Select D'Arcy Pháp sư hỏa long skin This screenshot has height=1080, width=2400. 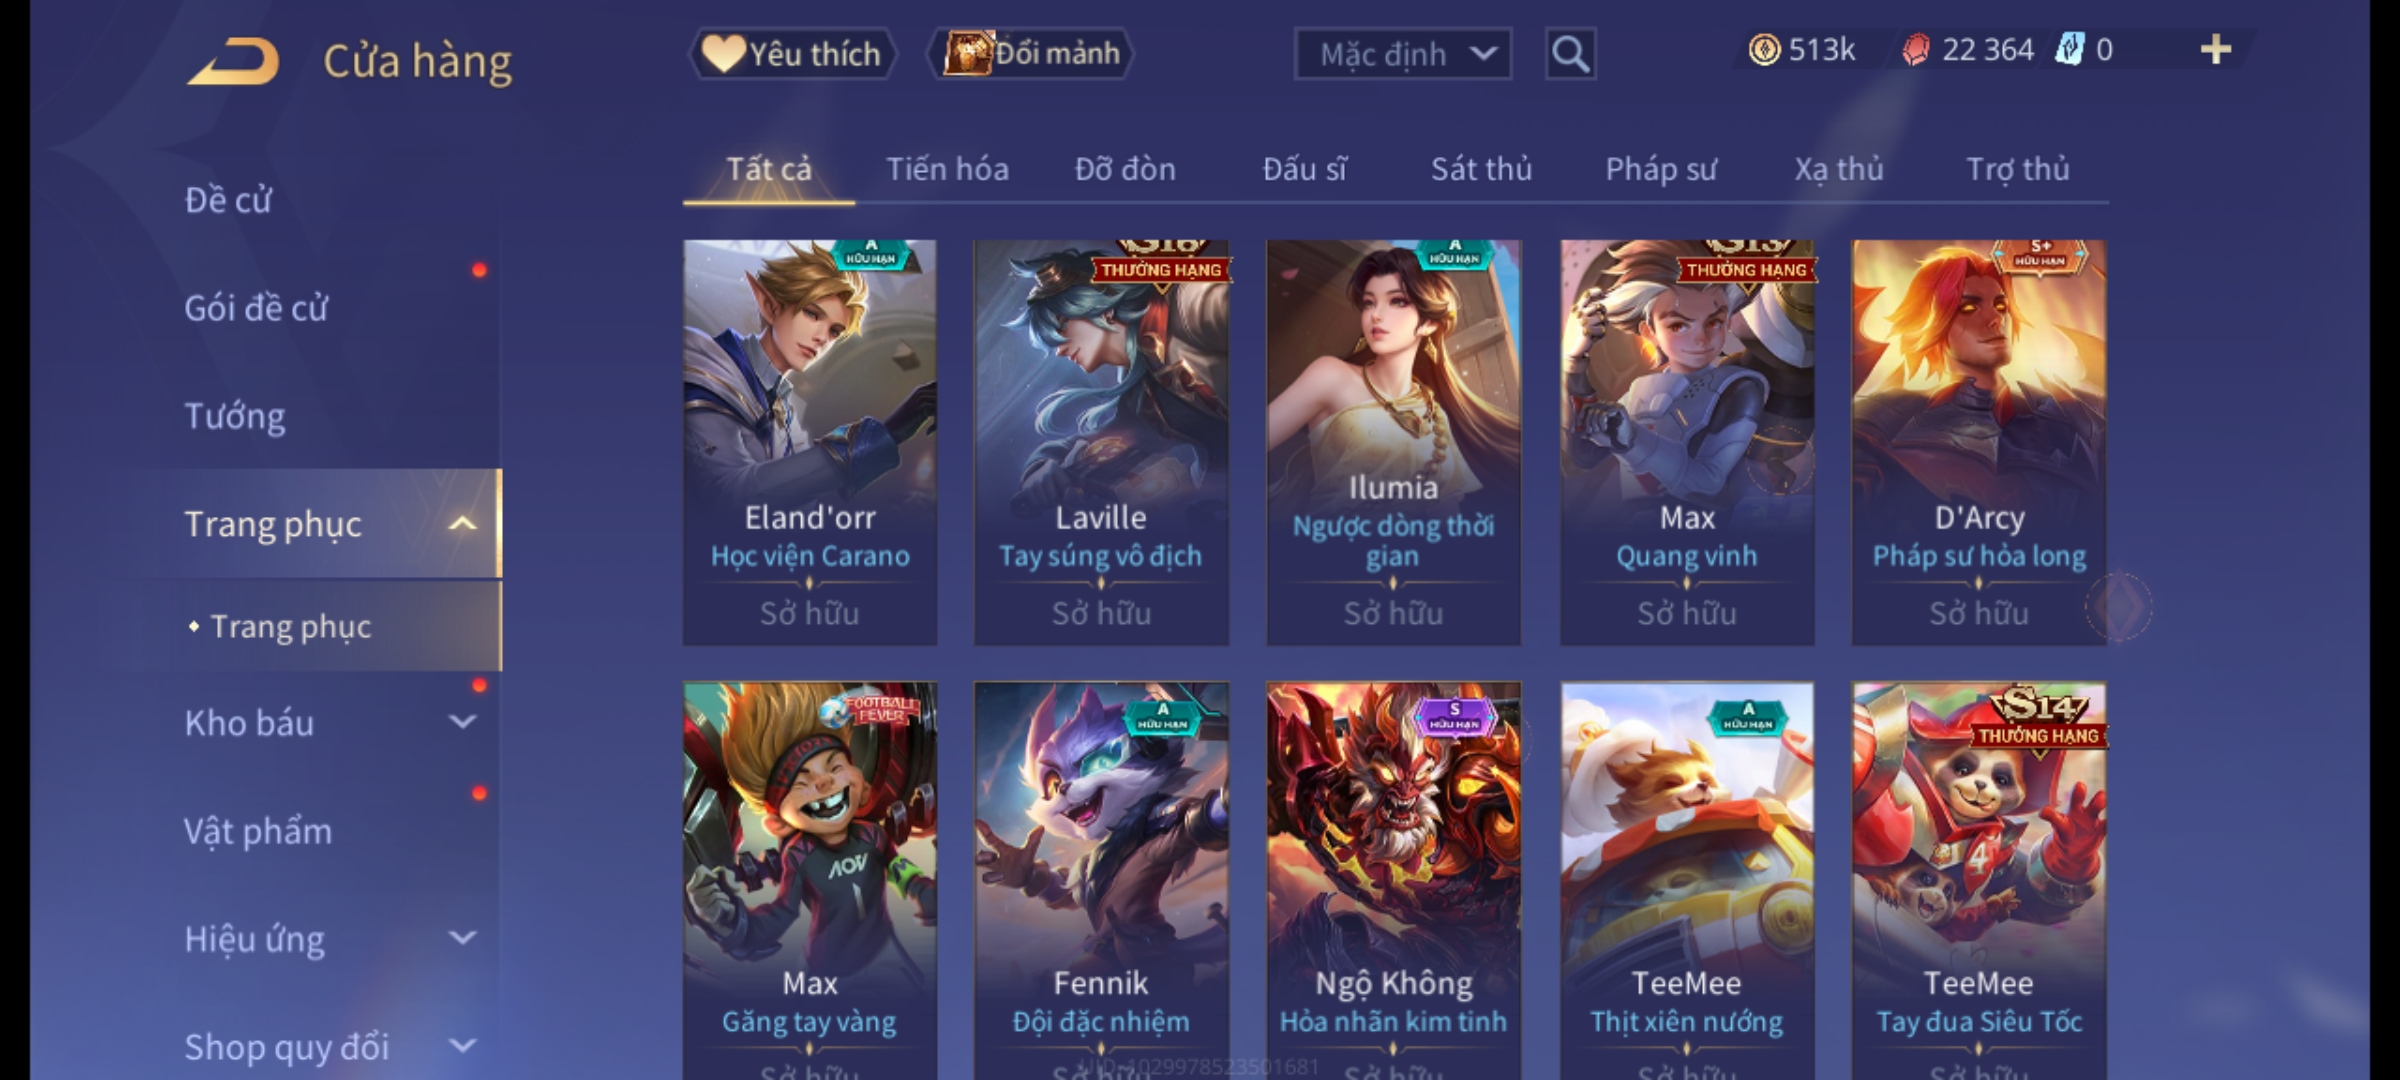click(1978, 442)
